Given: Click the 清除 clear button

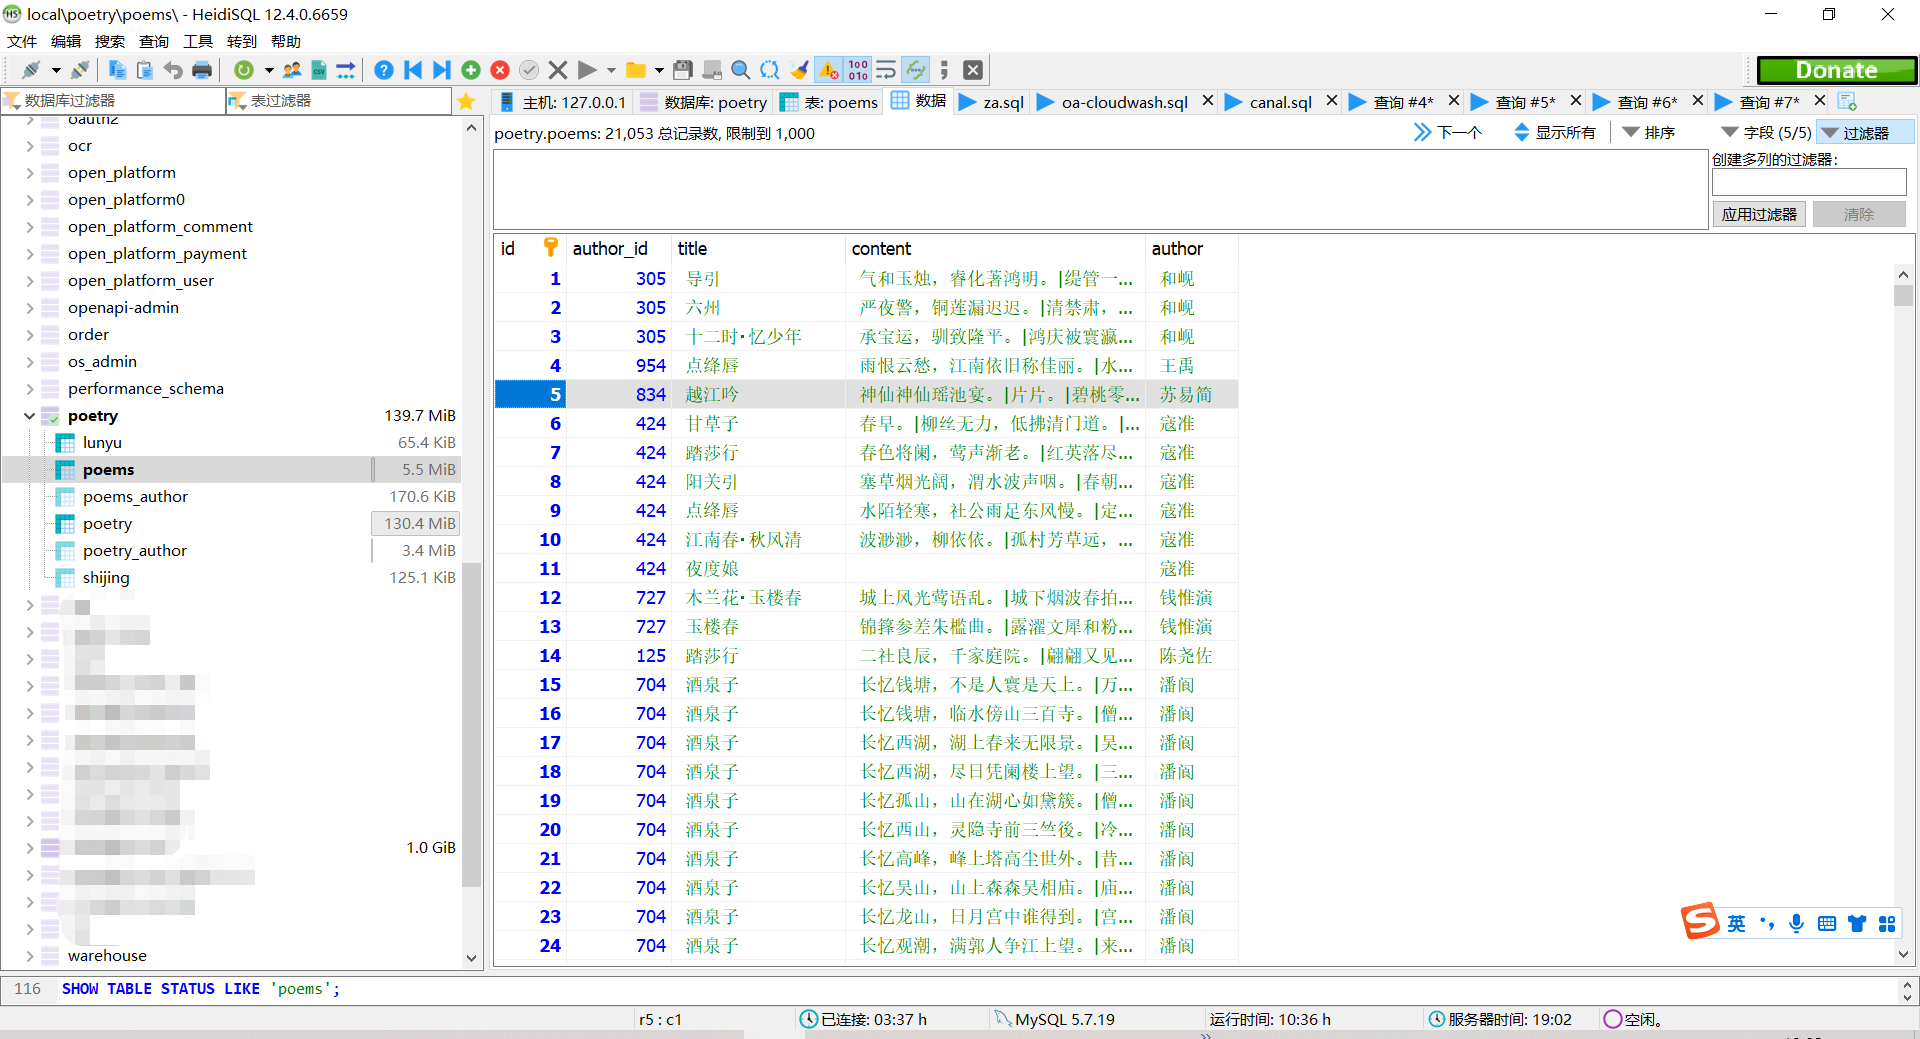Looking at the screenshot, I should click(x=1859, y=214).
